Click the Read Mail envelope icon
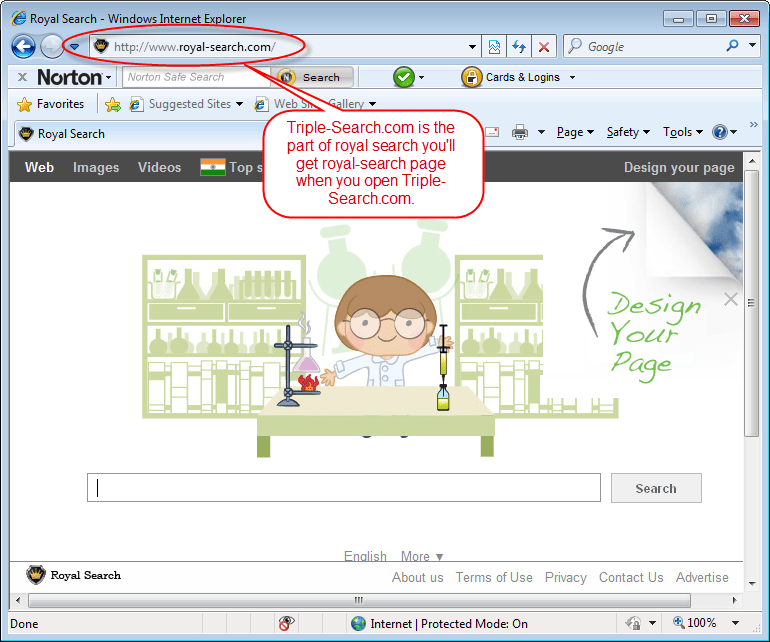 coord(492,132)
